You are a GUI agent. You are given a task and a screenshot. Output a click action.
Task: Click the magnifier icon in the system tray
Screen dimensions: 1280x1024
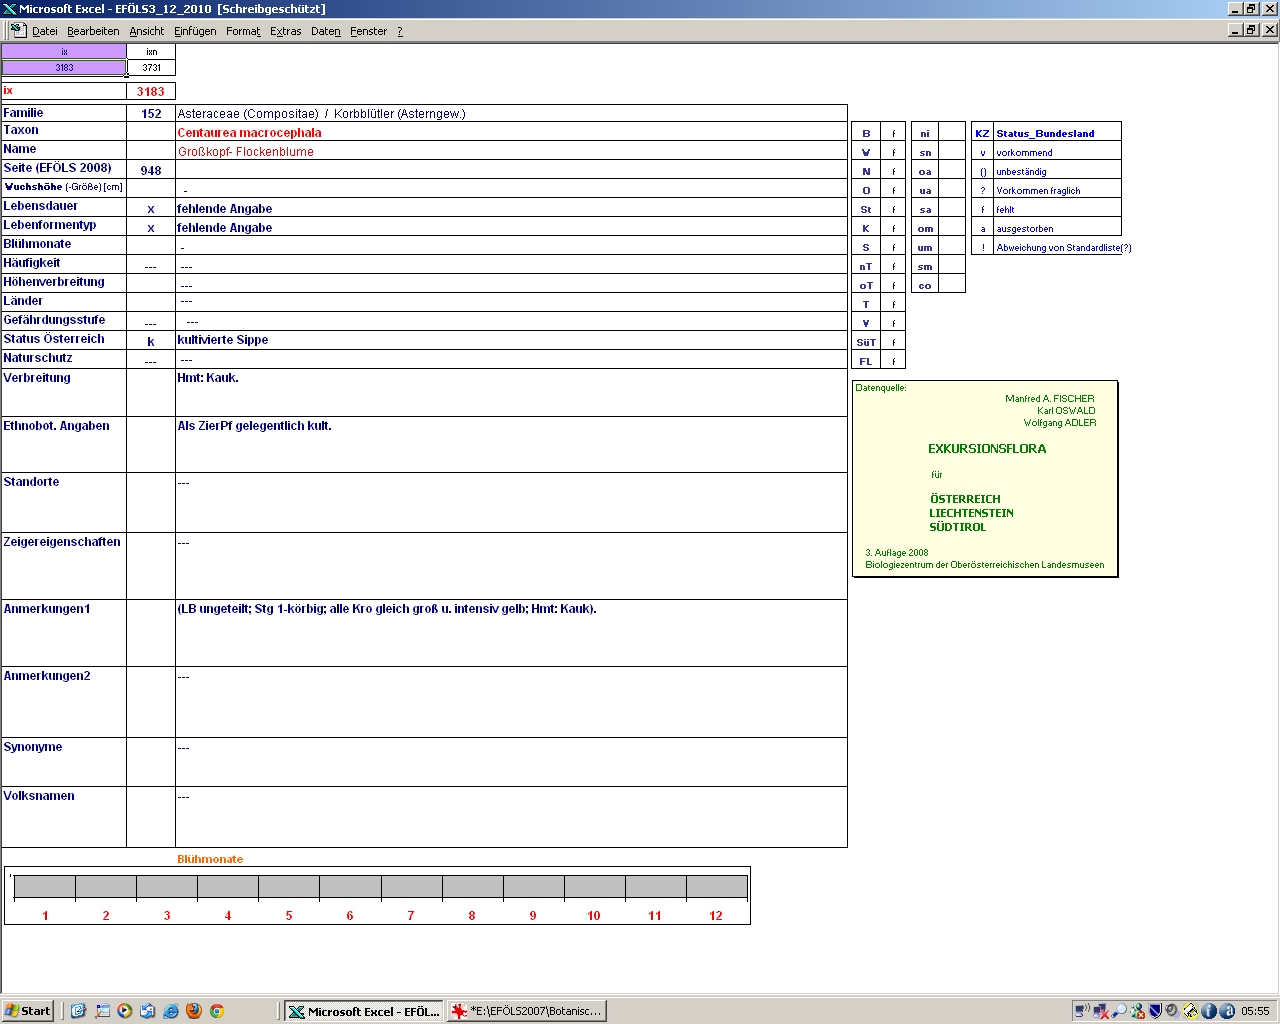click(x=1119, y=1011)
